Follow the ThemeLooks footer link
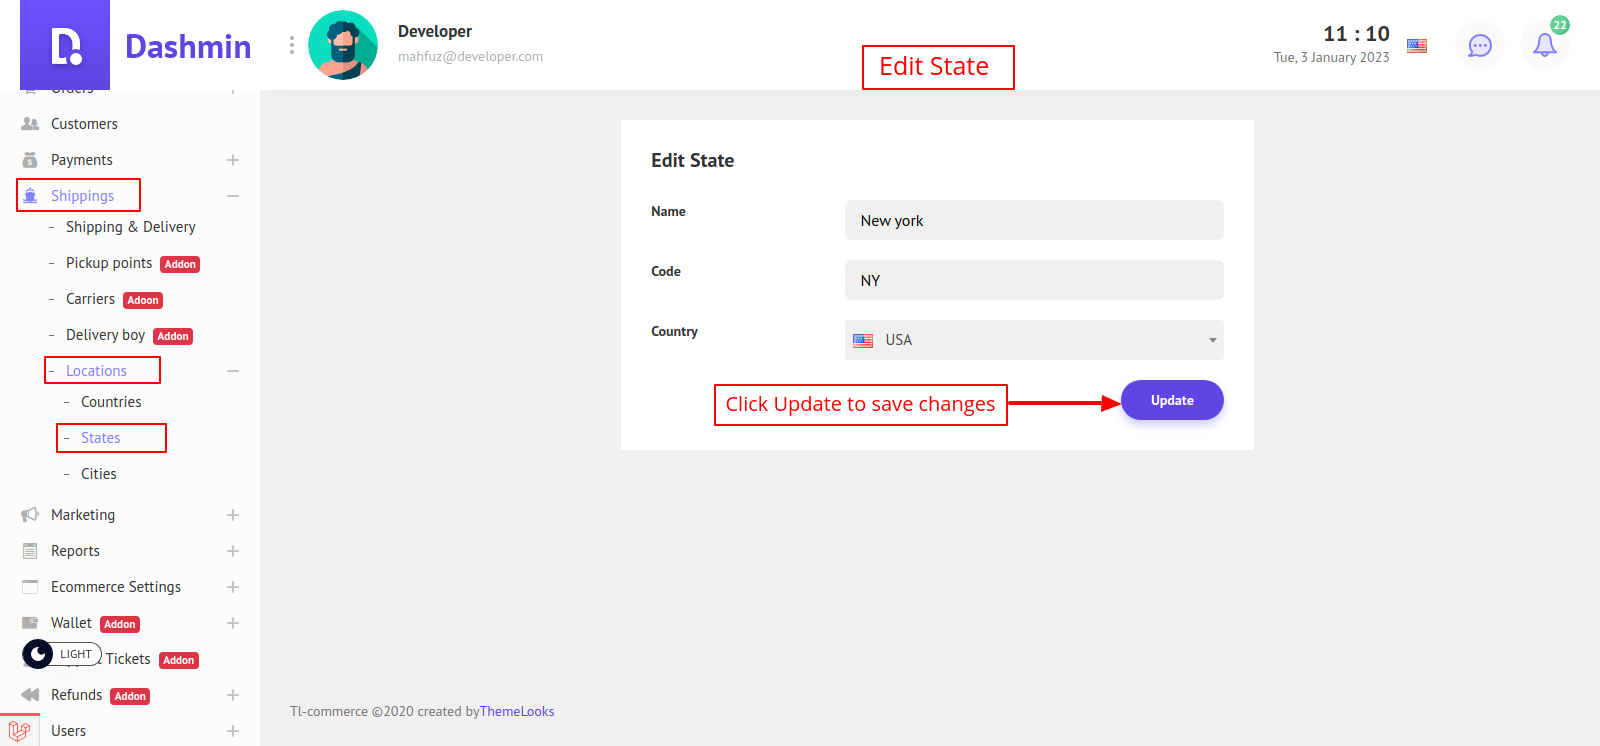 pyautogui.click(x=517, y=711)
